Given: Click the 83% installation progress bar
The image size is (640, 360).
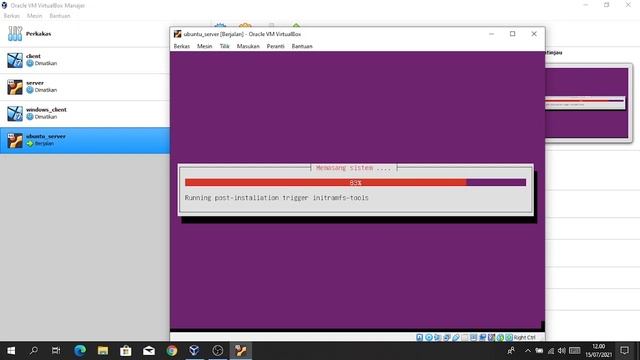Looking at the screenshot, I should (356, 182).
